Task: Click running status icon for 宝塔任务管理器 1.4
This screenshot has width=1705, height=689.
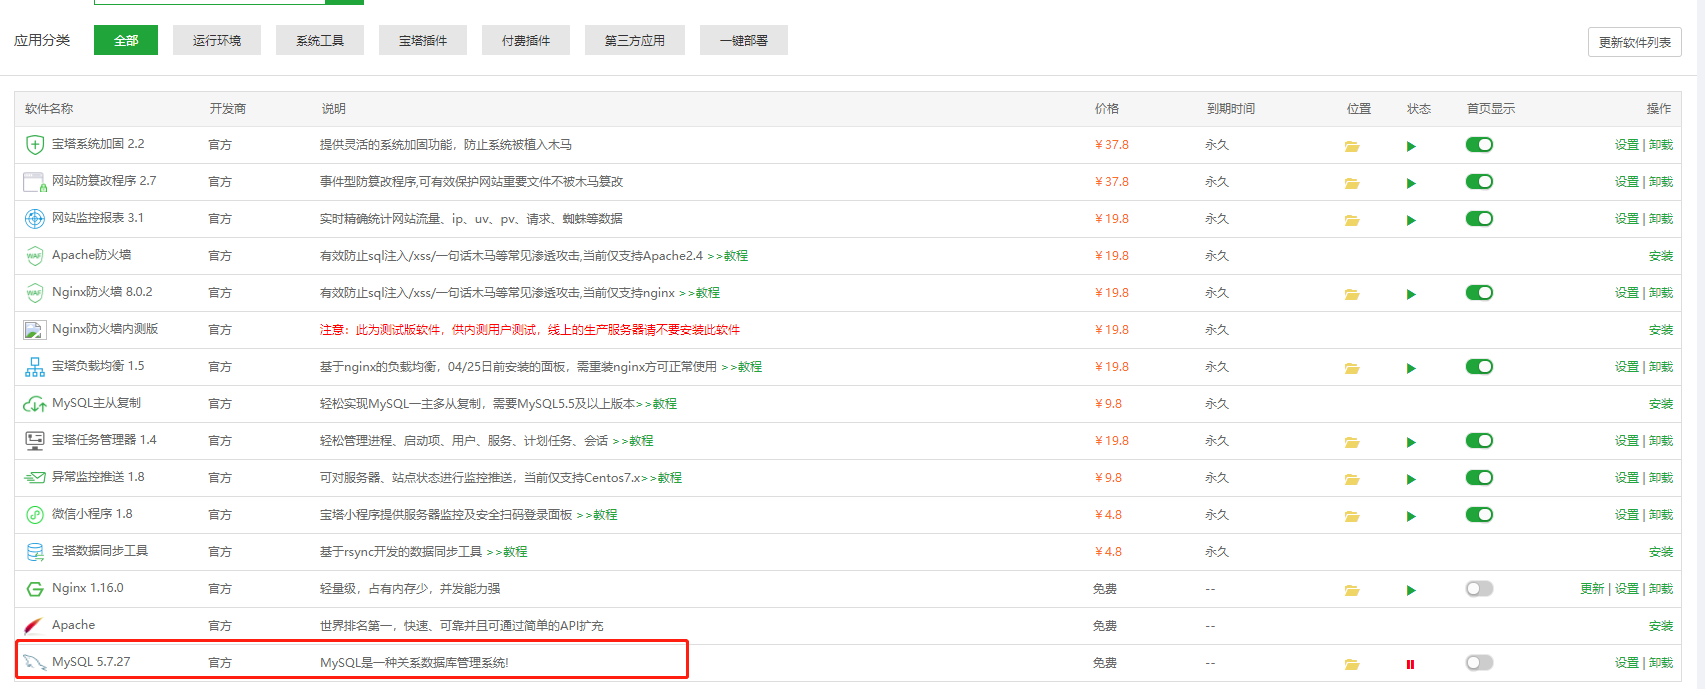Action: coord(1411,442)
